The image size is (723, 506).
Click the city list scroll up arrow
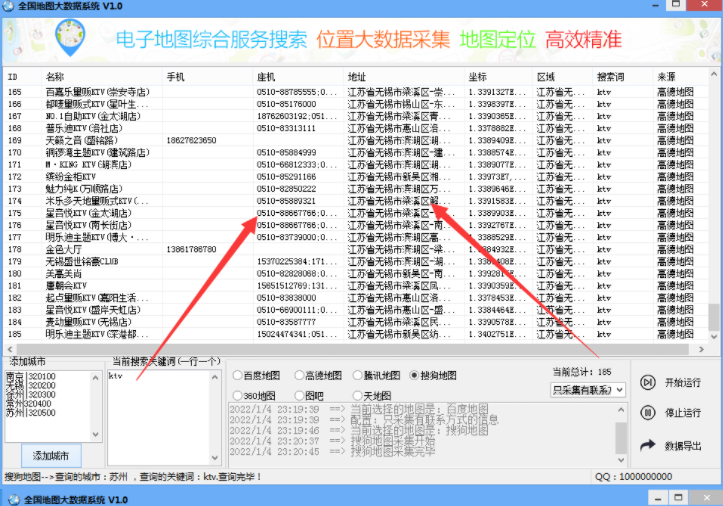pyautogui.click(x=95, y=378)
